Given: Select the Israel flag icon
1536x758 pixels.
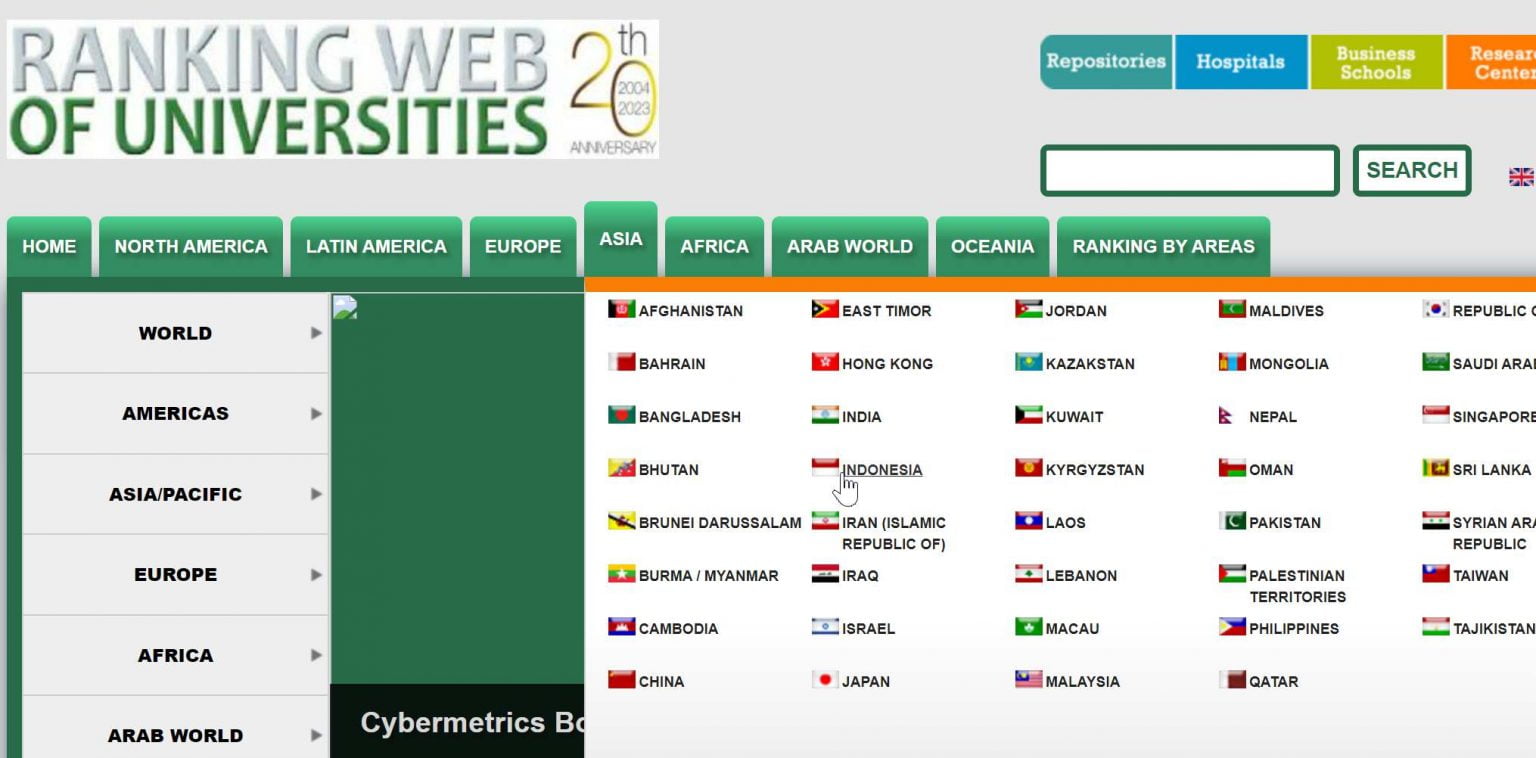Looking at the screenshot, I should click(x=823, y=628).
